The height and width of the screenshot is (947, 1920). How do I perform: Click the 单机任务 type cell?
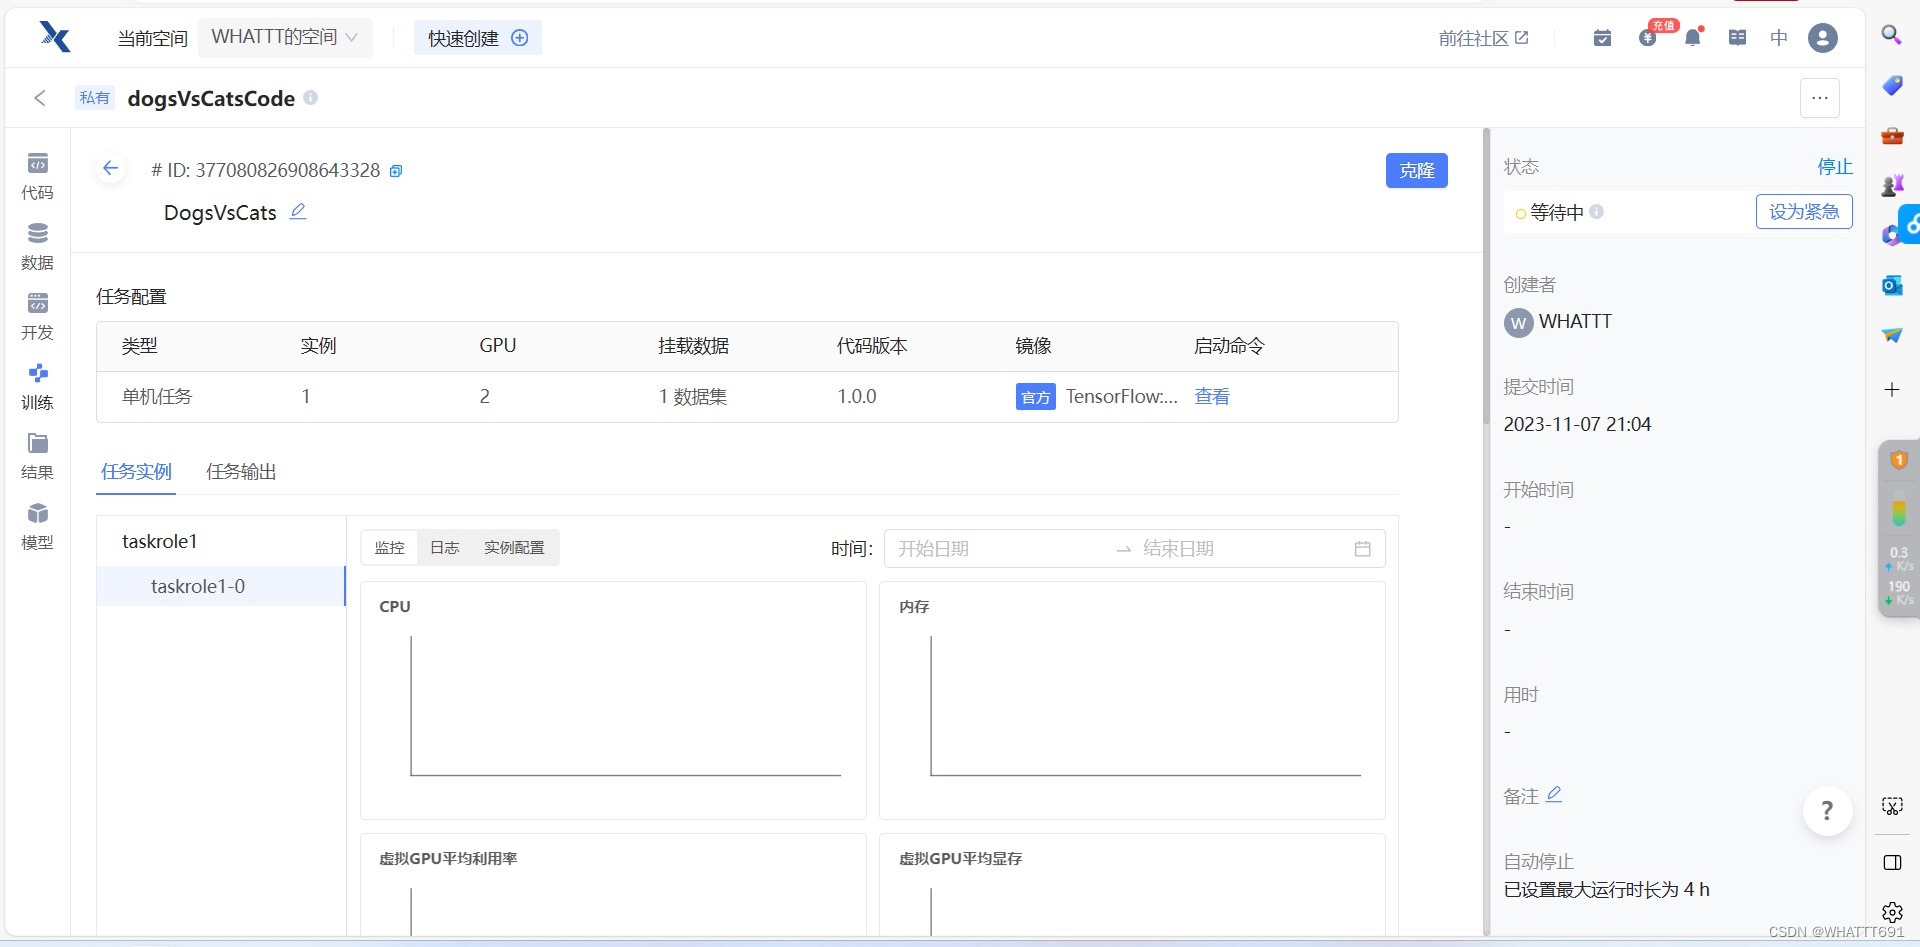click(x=157, y=396)
